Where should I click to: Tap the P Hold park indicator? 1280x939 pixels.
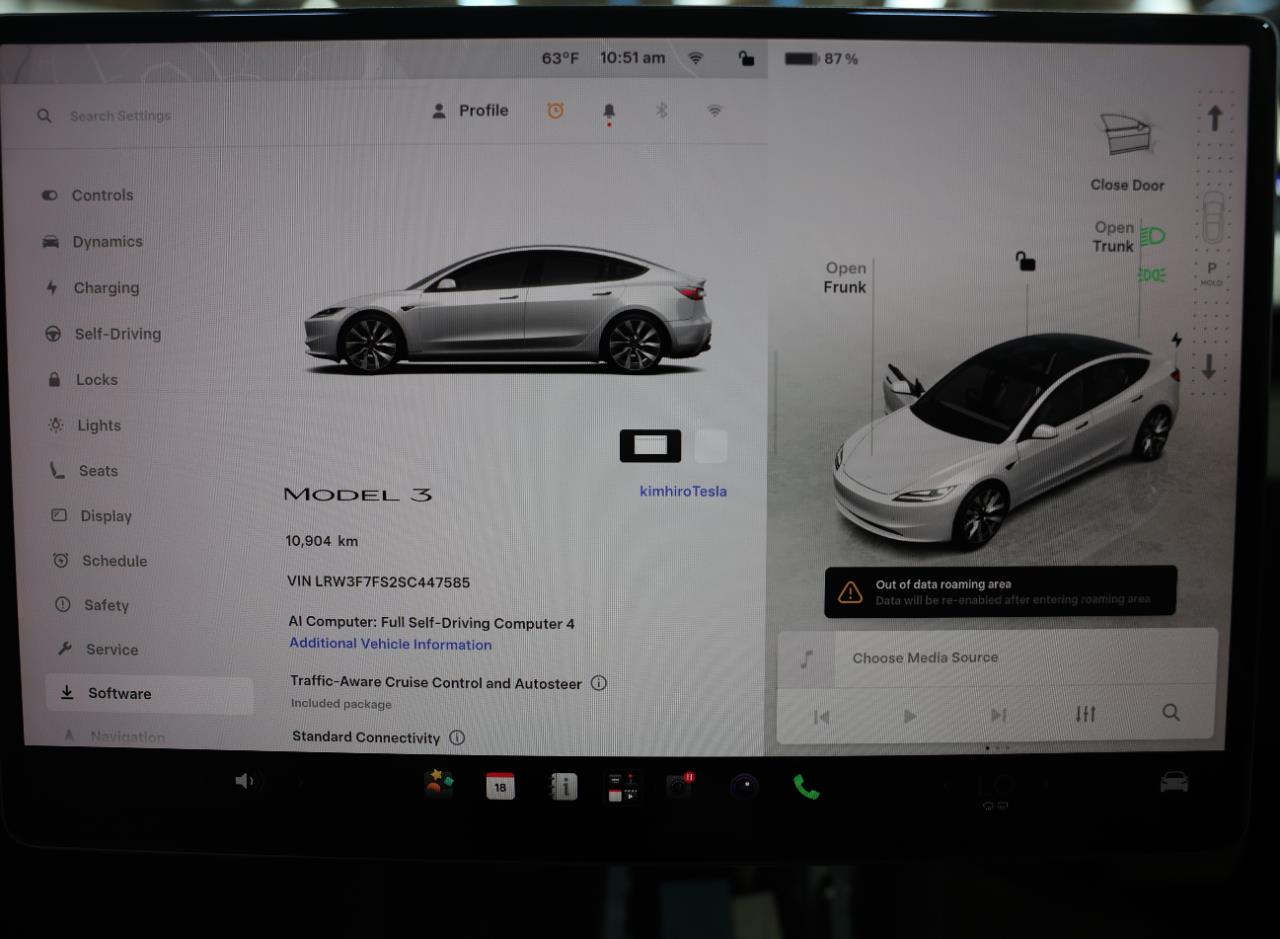pos(1212,274)
